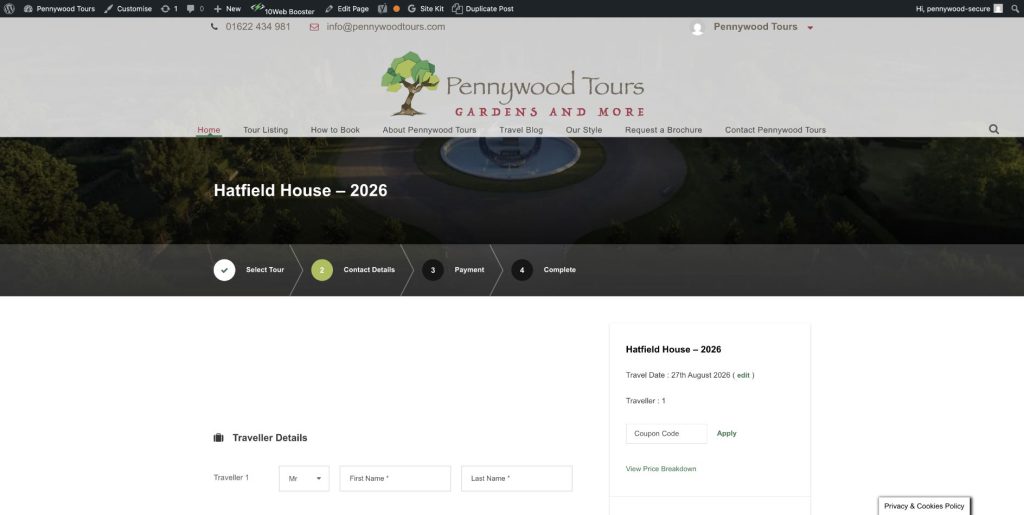Focus the First Name field
1024x515 pixels.
[x=395, y=478]
